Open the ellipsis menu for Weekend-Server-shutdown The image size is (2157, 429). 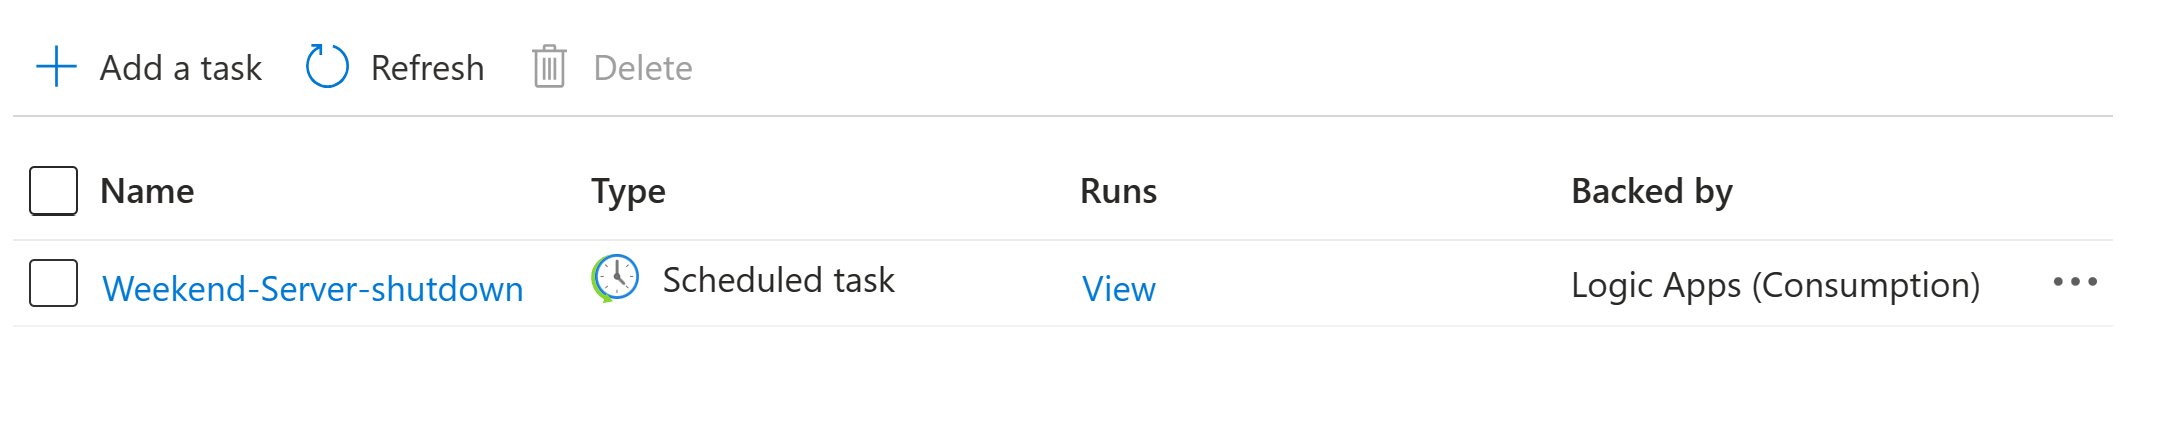coord(2074,283)
